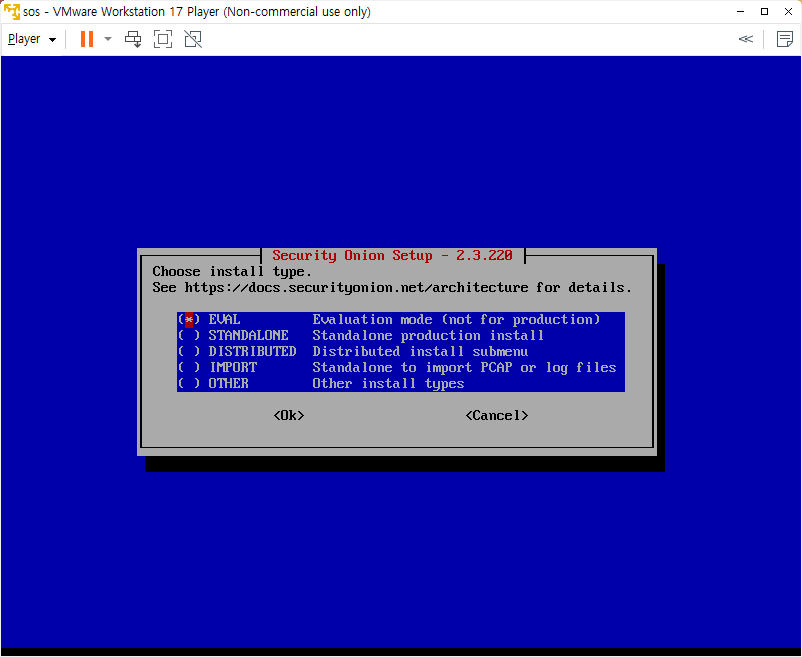Click the Cancel button in setup dialog
This screenshot has width=802, height=657.
pyautogui.click(x=497, y=416)
